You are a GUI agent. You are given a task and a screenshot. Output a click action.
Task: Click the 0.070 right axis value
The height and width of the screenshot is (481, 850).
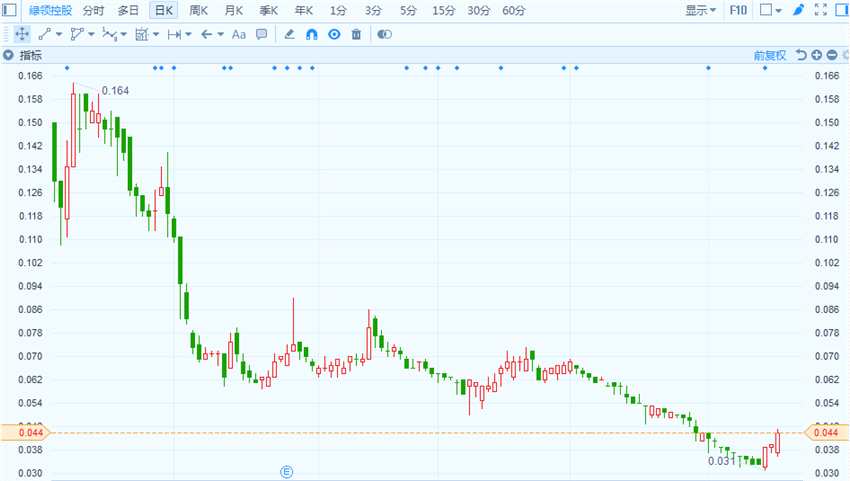click(x=827, y=356)
